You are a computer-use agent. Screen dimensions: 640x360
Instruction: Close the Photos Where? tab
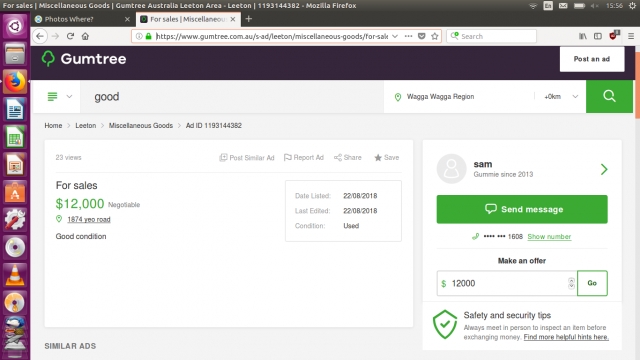(x=127, y=19)
